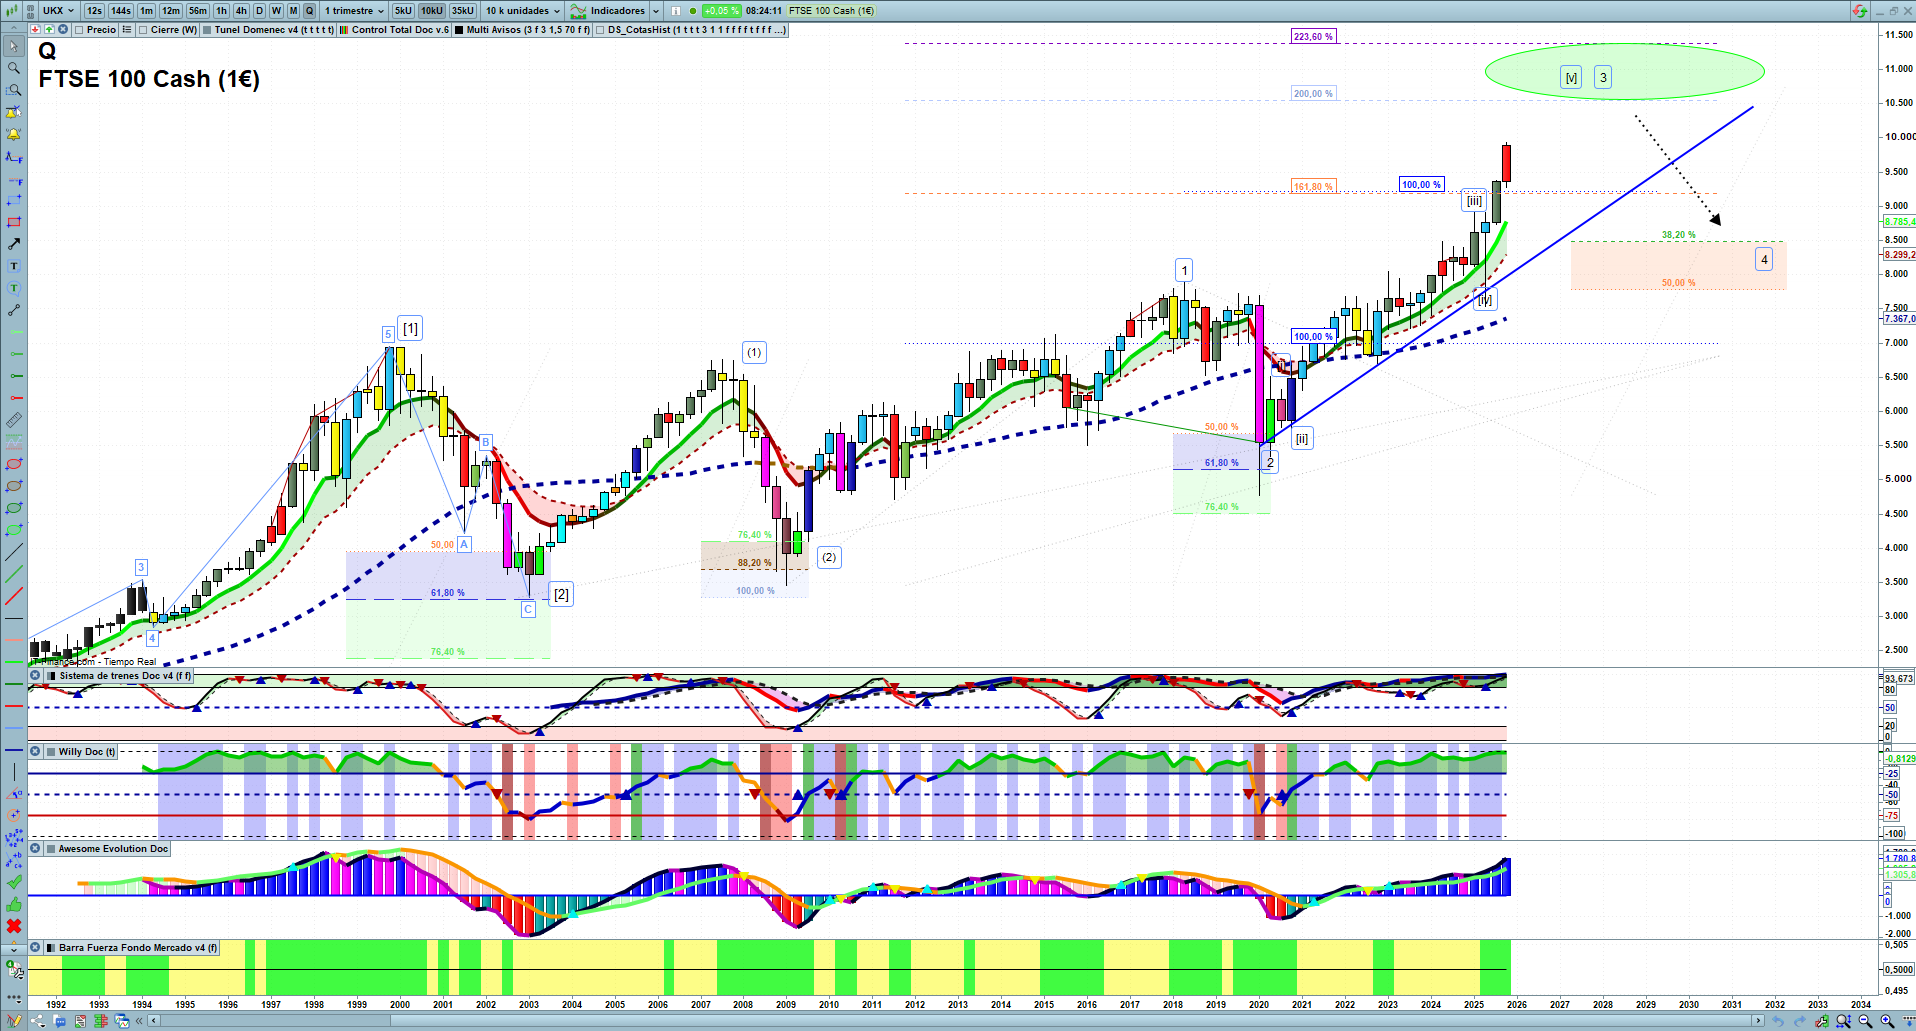
Task: Click the zoom in magnifier at bottom right
Action: coord(1887,1021)
